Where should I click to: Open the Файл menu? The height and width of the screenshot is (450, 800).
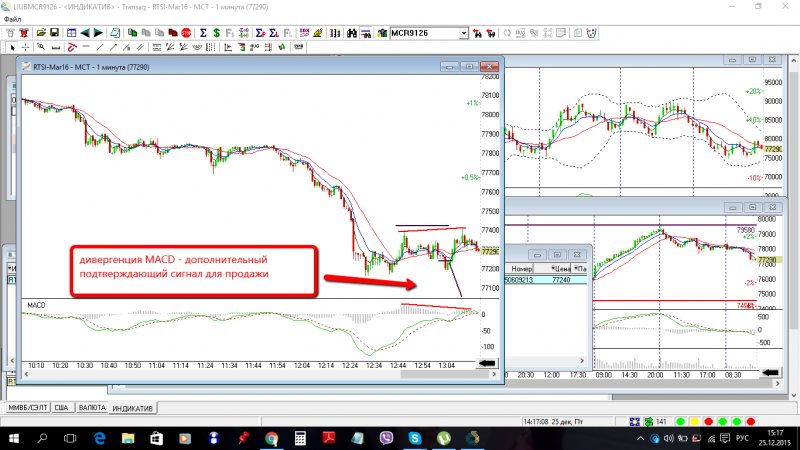(13, 19)
